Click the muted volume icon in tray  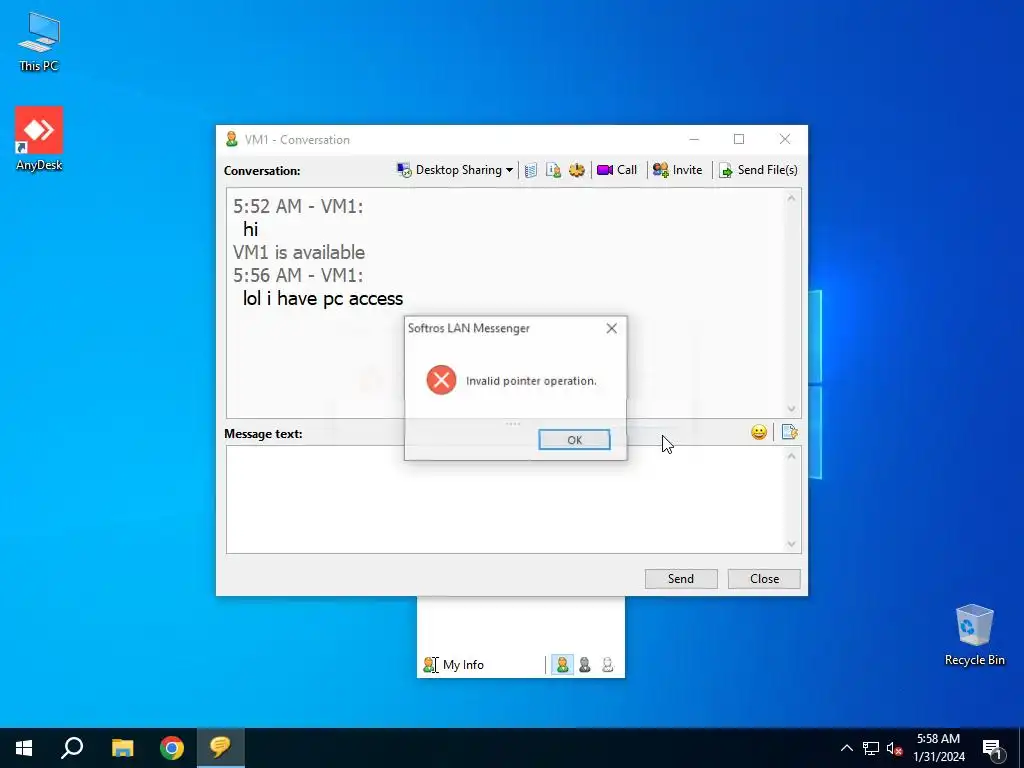tap(894, 748)
